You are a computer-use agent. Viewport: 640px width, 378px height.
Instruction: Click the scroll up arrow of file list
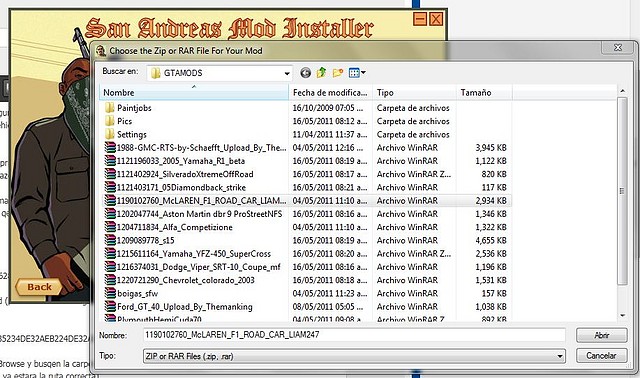coord(622,91)
